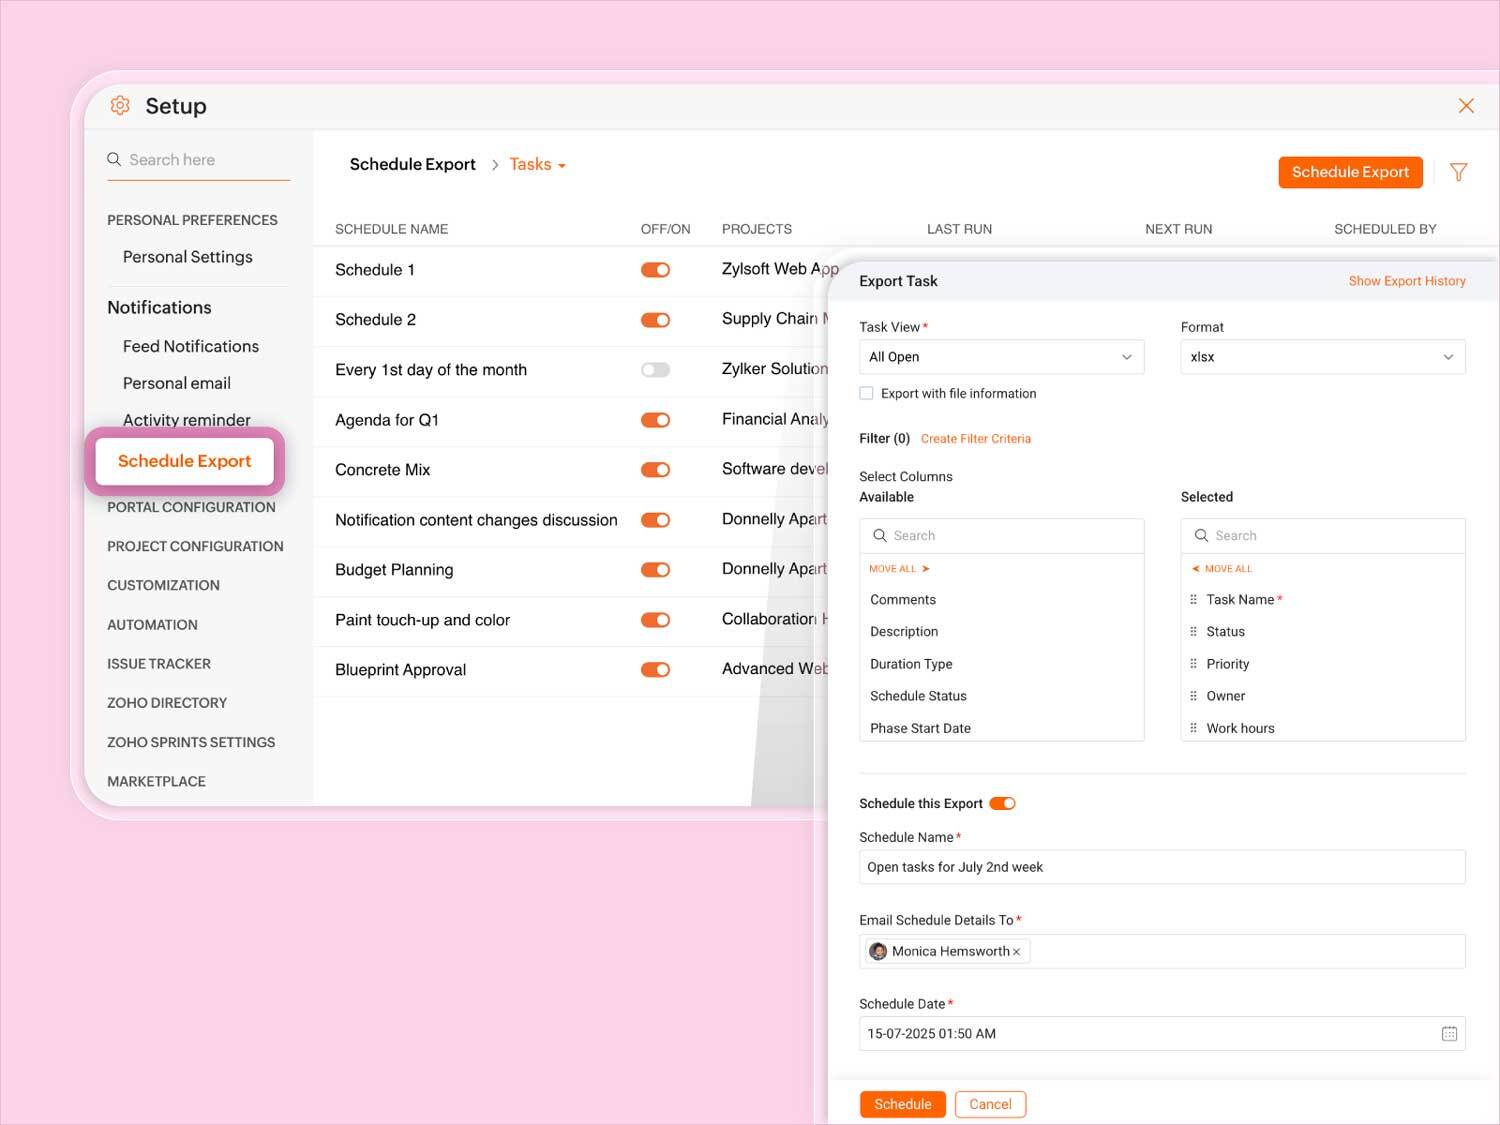Toggle Concrete Mix schedule
This screenshot has width=1500, height=1125.
(655, 470)
